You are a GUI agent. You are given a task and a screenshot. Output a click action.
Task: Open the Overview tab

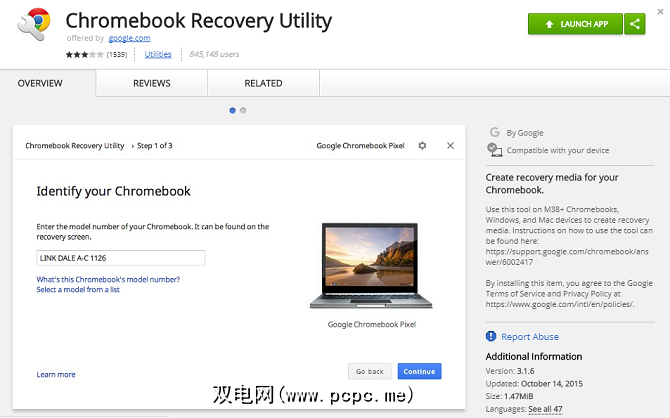click(x=40, y=83)
